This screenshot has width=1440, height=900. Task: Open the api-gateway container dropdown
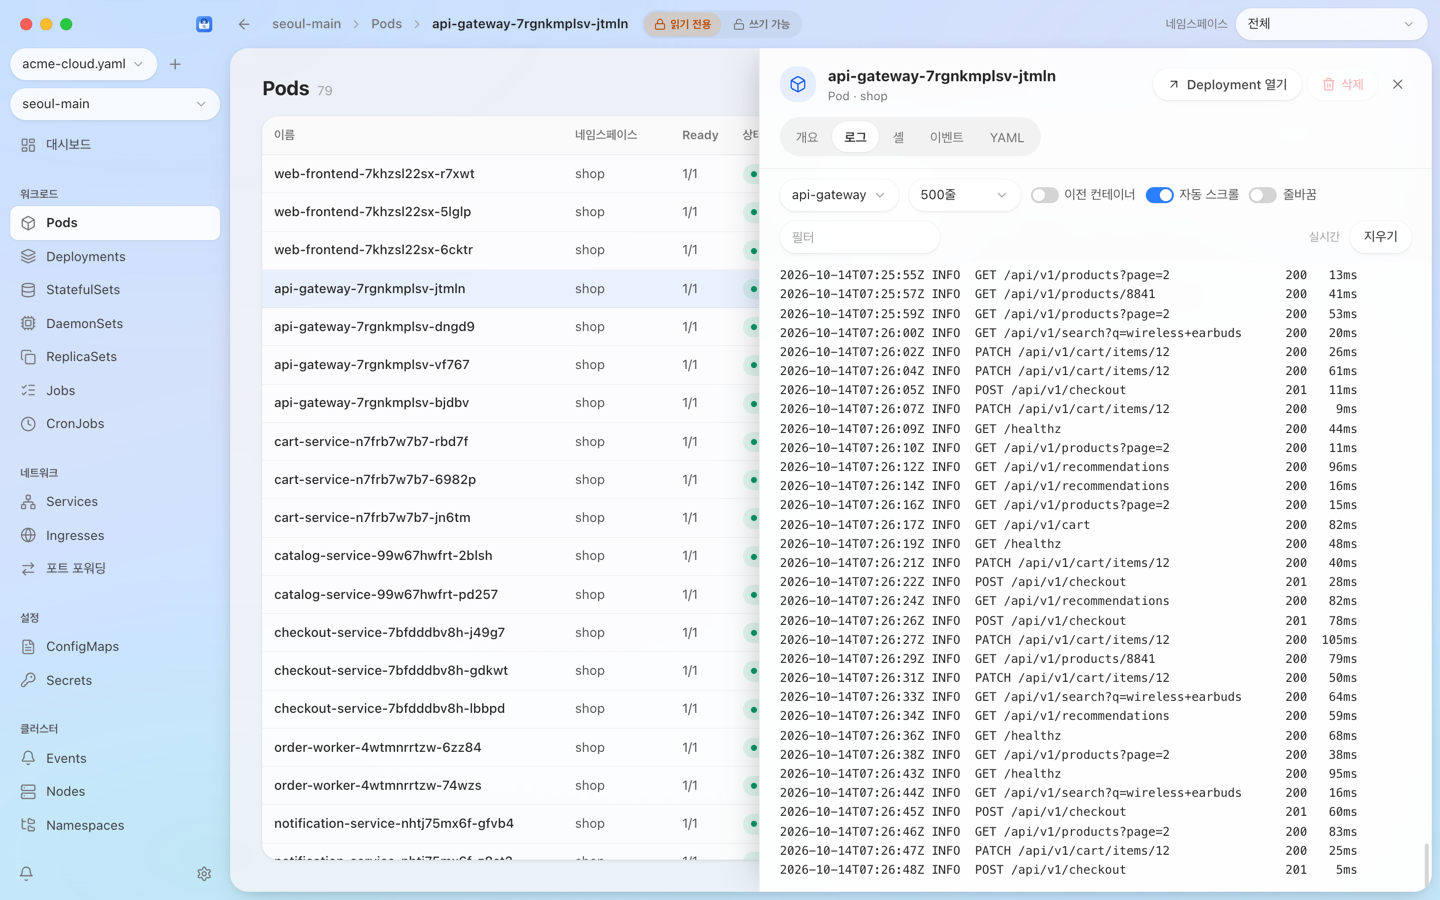pos(838,195)
